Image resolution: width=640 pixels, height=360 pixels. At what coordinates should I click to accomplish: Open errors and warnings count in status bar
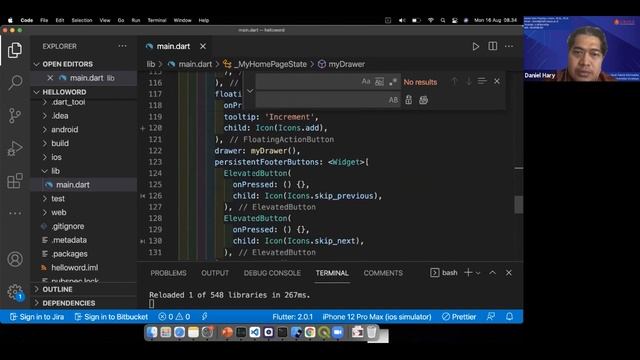[x=174, y=317]
